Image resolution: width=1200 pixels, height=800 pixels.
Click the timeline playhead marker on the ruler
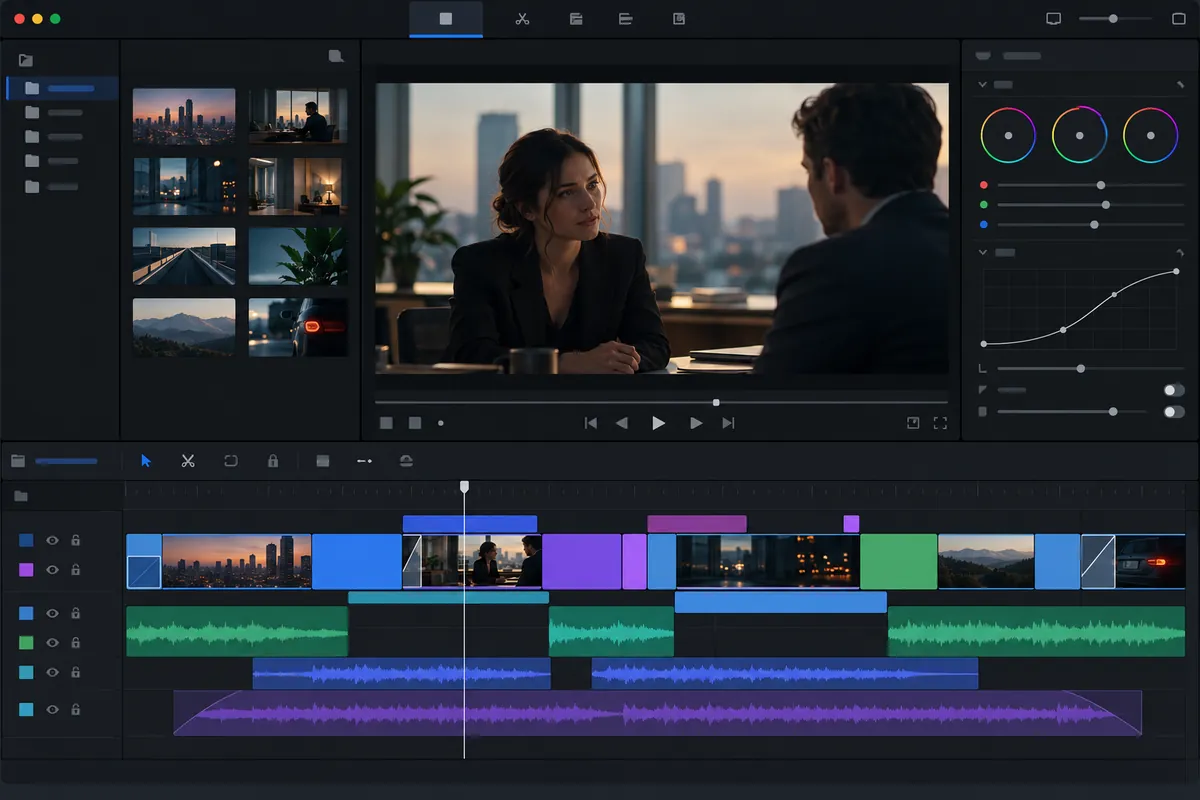pos(464,487)
